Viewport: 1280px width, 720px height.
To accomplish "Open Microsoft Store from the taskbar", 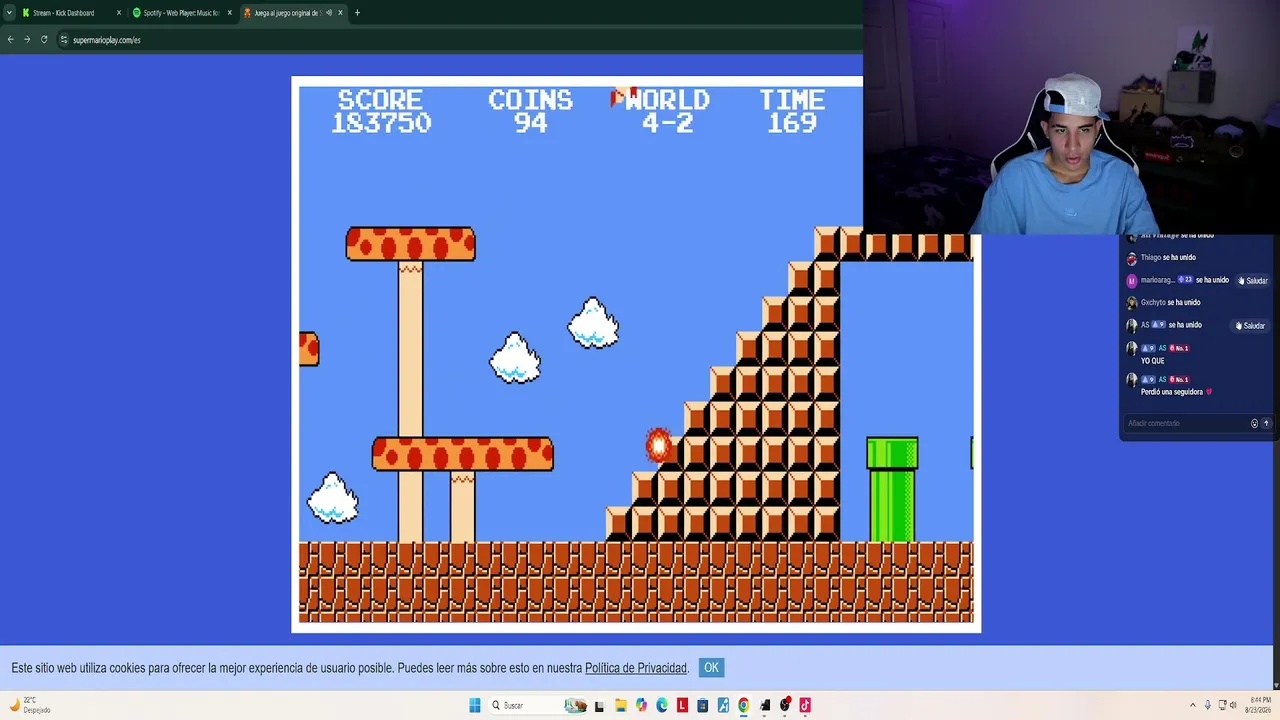I will click(x=703, y=705).
